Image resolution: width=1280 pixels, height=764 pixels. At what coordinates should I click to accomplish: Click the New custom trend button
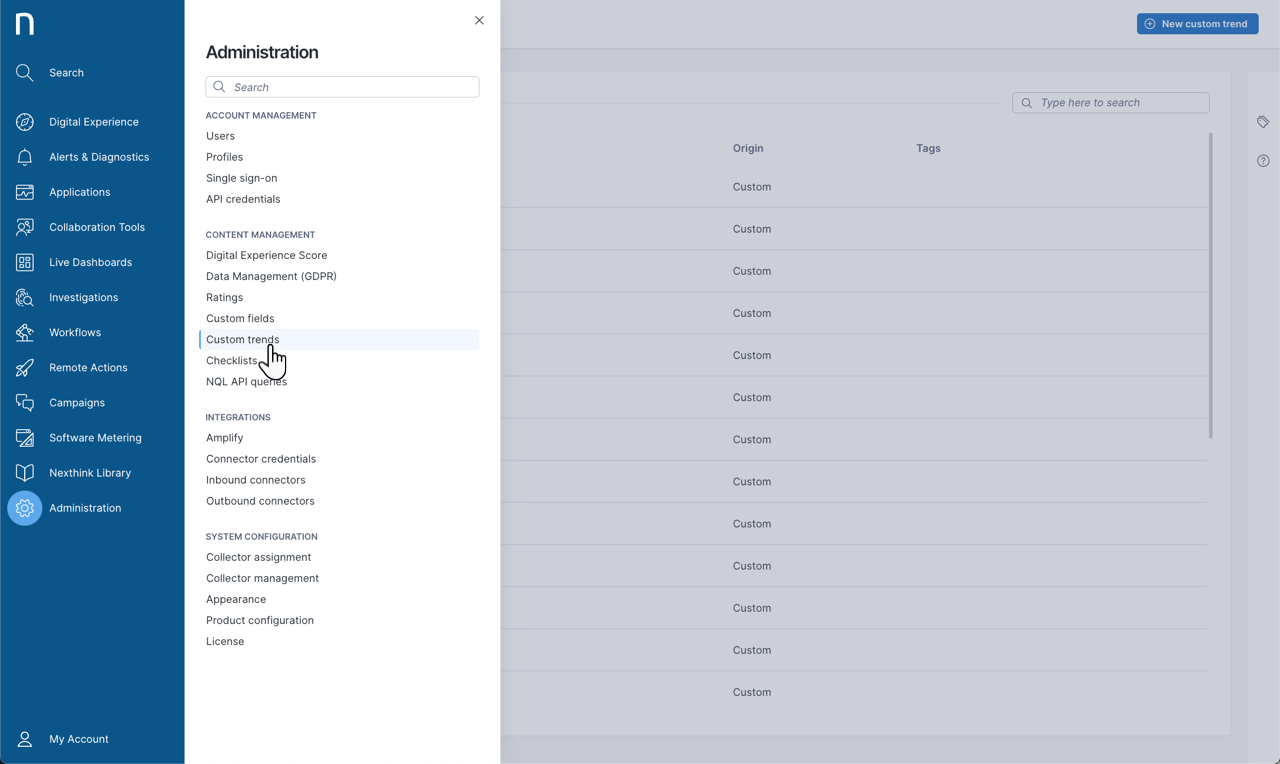point(1197,23)
